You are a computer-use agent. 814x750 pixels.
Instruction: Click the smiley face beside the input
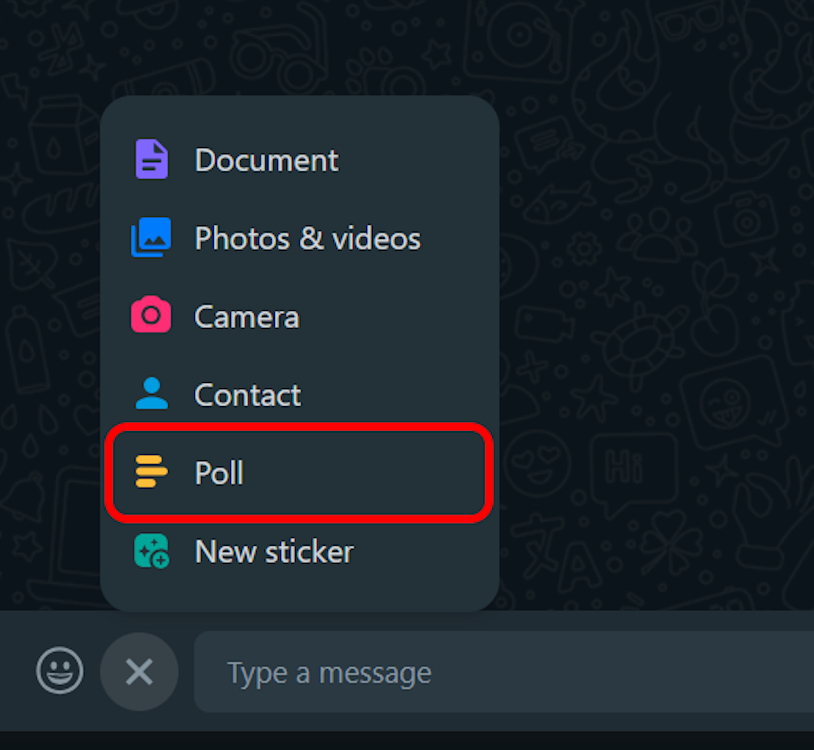[x=59, y=671]
